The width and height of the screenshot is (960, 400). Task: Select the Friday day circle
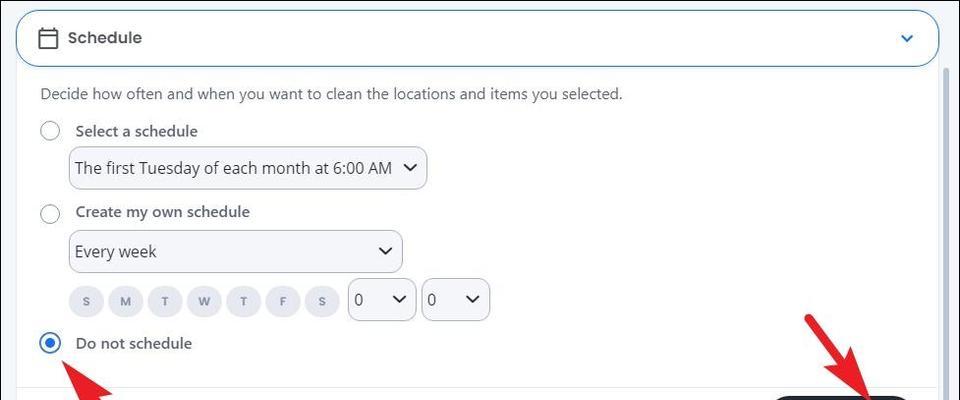click(282, 301)
